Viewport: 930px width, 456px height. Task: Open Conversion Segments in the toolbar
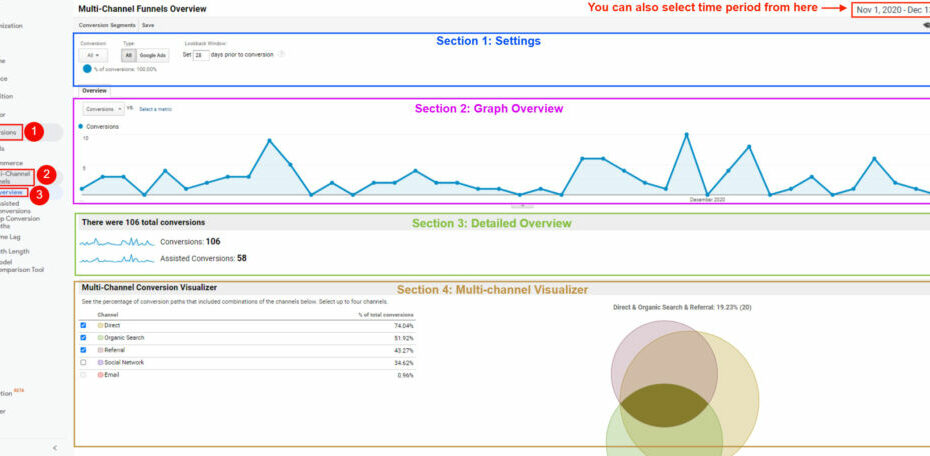[107, 25]
